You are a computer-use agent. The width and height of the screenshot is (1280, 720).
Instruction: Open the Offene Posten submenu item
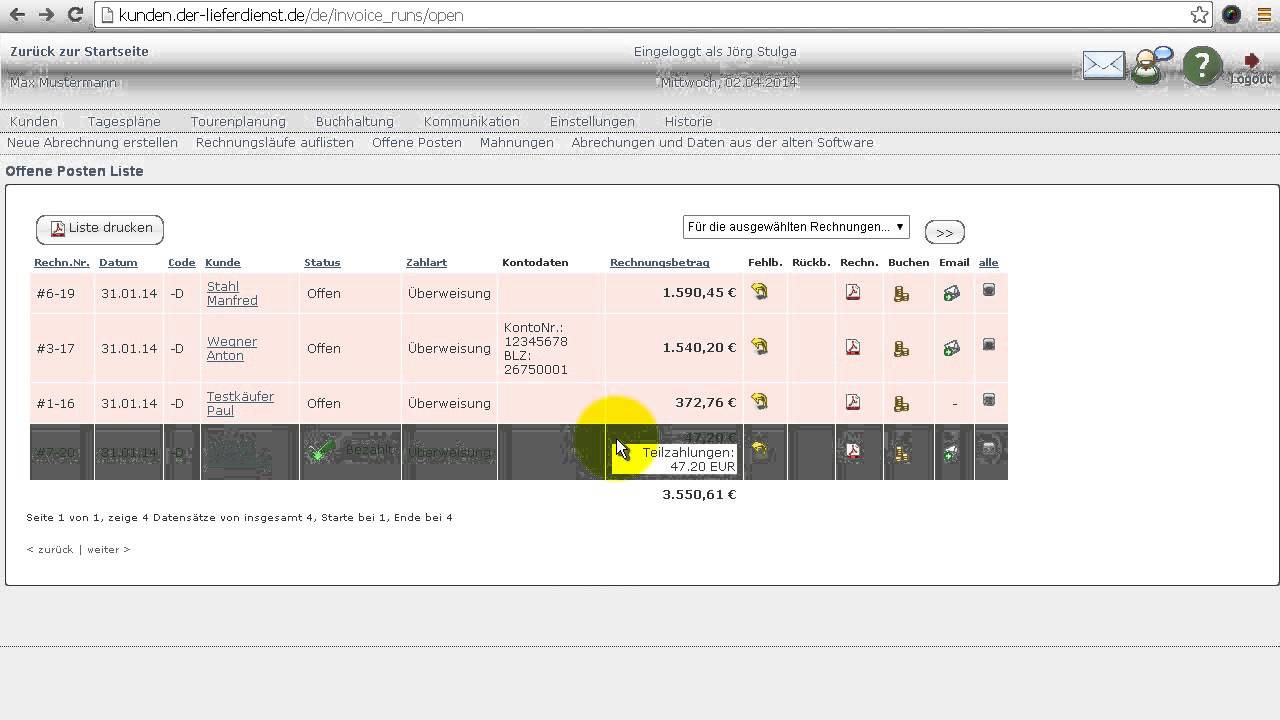coord(417,142)
